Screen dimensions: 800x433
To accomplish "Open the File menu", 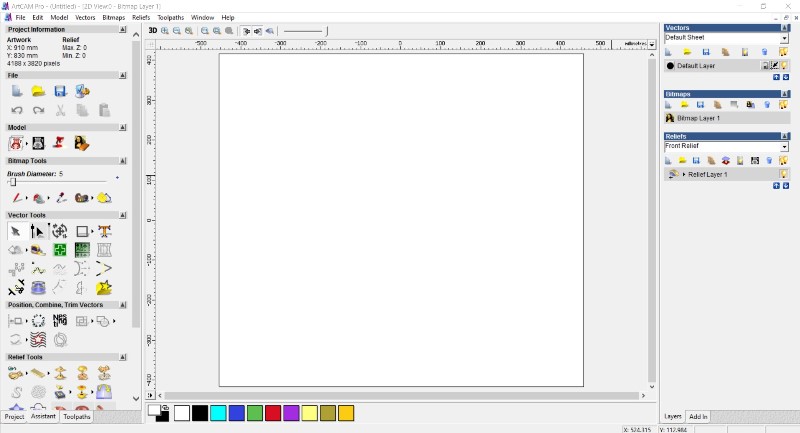I will pos(20,17).
